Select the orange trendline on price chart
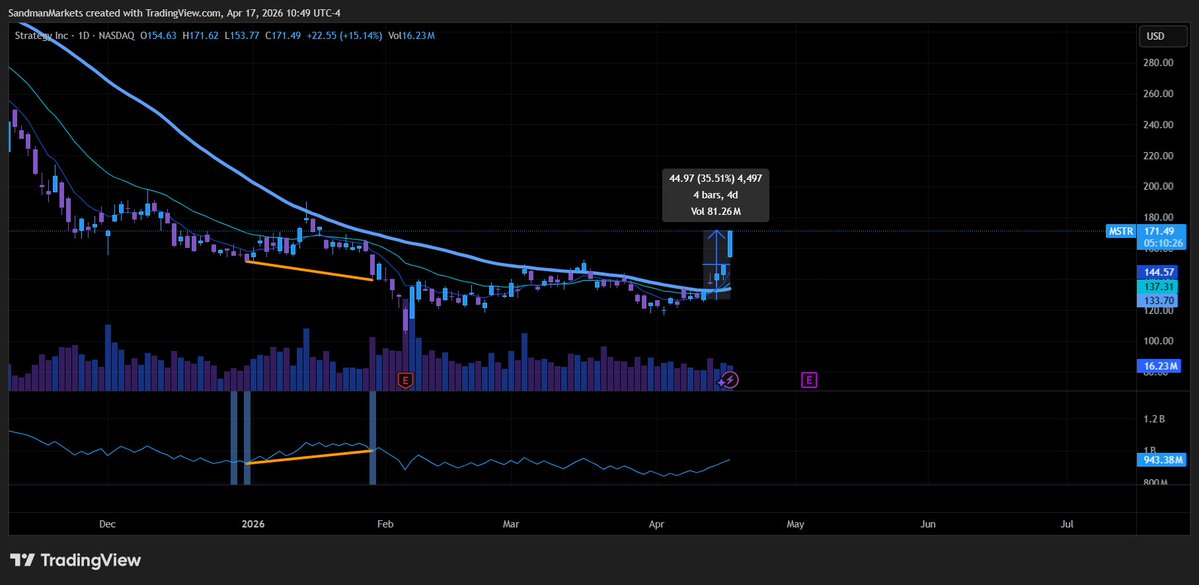This screenshot has width=1199, height=585. (x=308, y=271)
